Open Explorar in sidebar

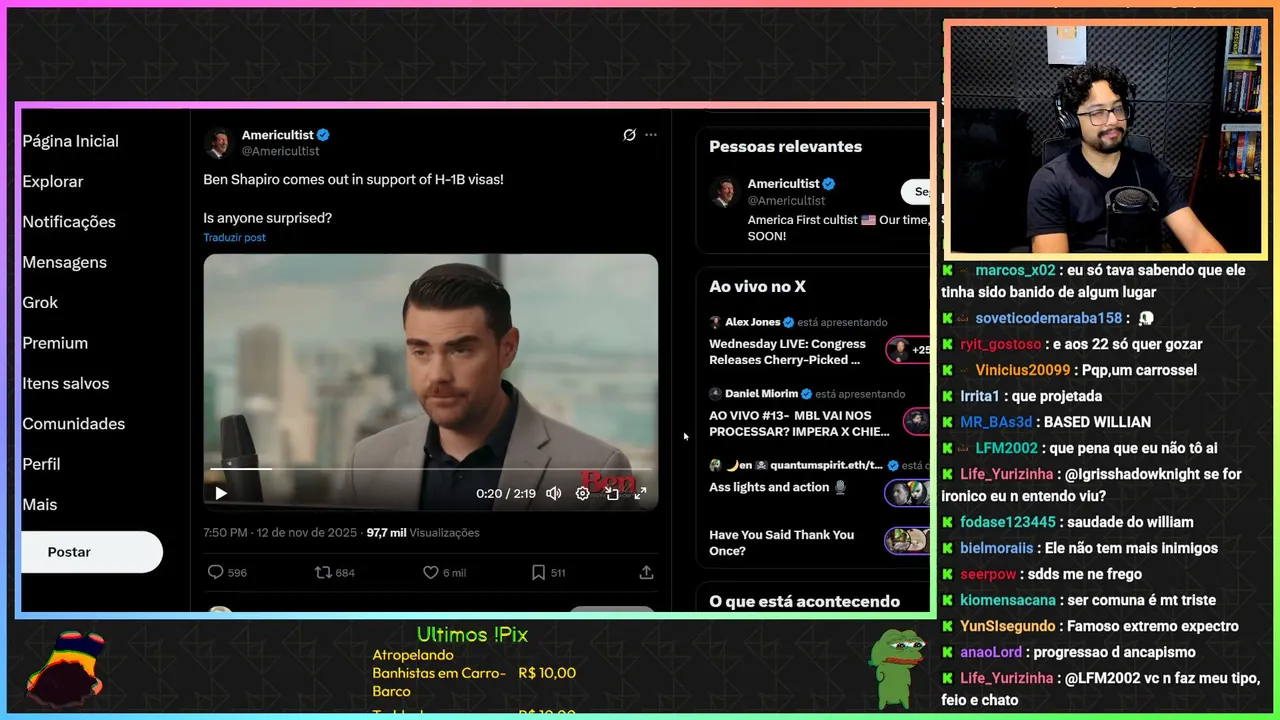(x=53, y=181)
